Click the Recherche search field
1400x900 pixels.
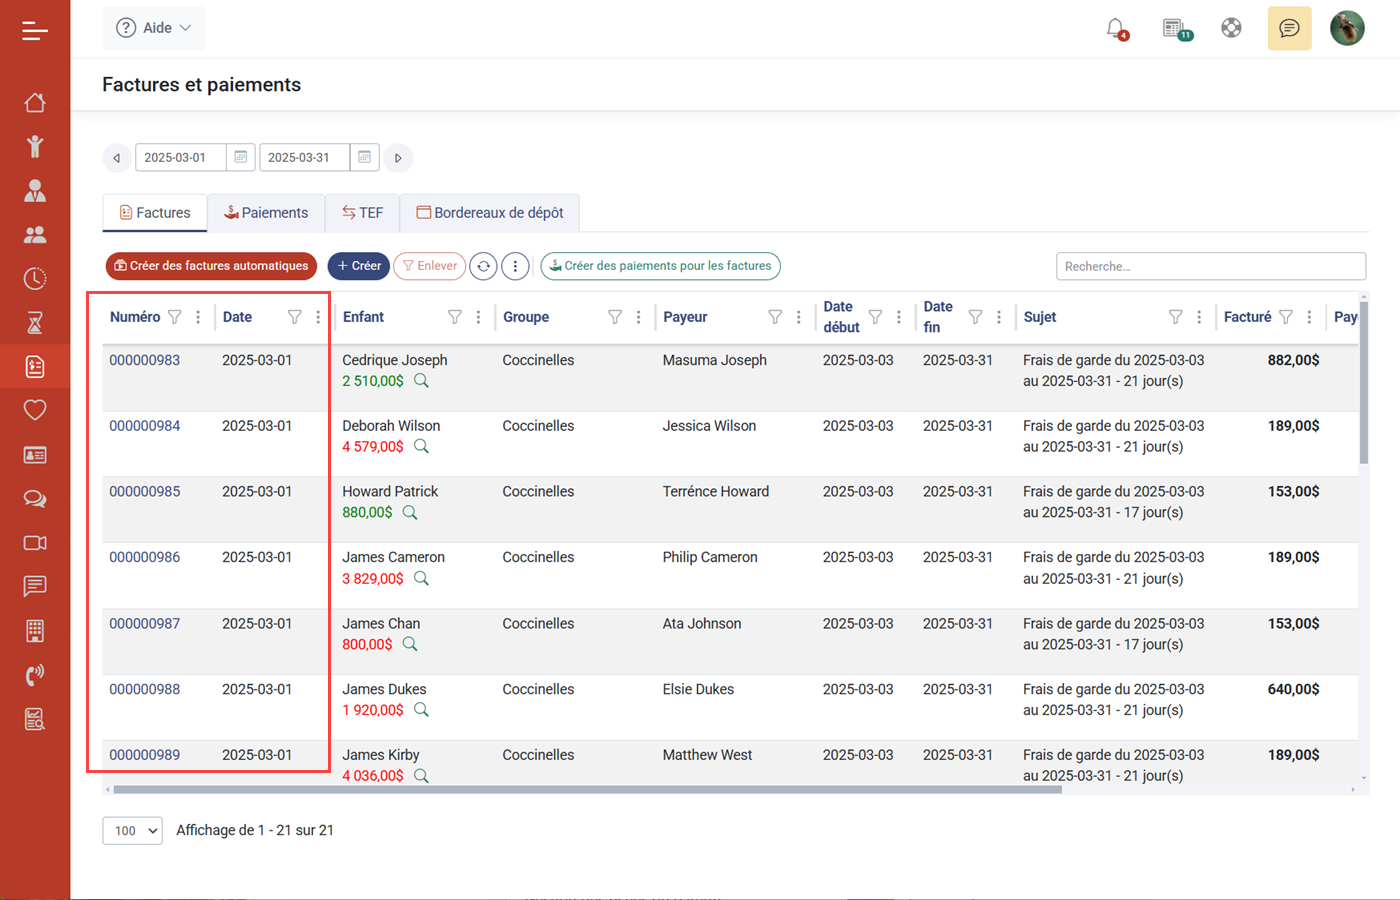tap(1210, 266)
